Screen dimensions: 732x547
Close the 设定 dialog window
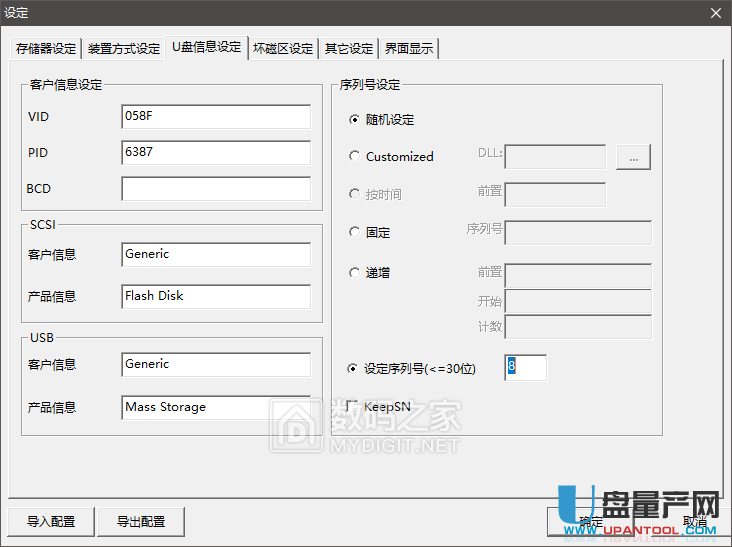715,13
